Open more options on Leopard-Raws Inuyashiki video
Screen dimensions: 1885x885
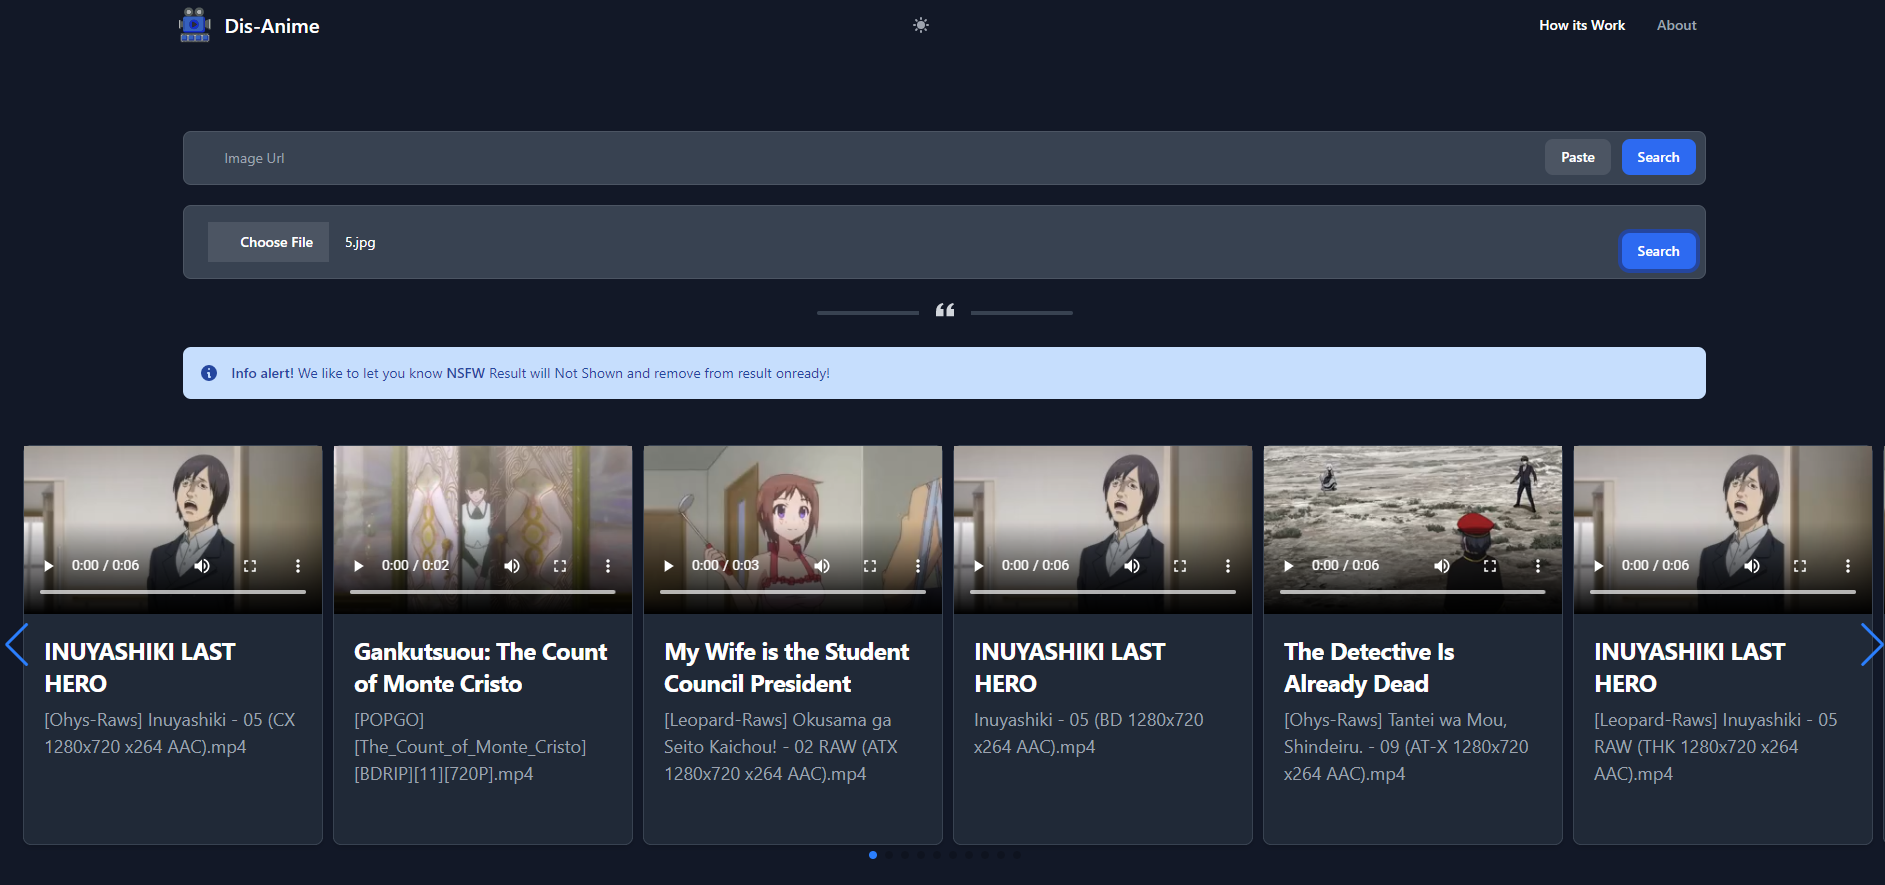click(x=1848, y=566)
